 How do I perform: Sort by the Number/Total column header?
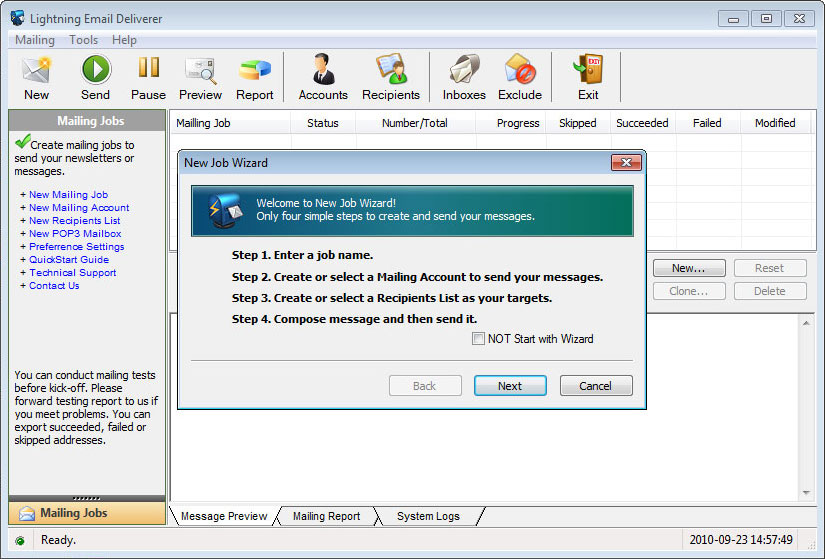(415, 123)
